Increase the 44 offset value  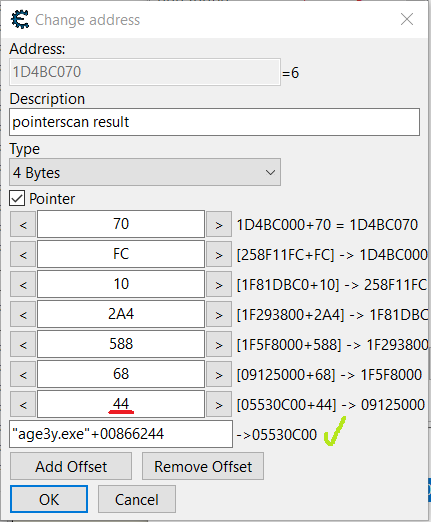219,404
